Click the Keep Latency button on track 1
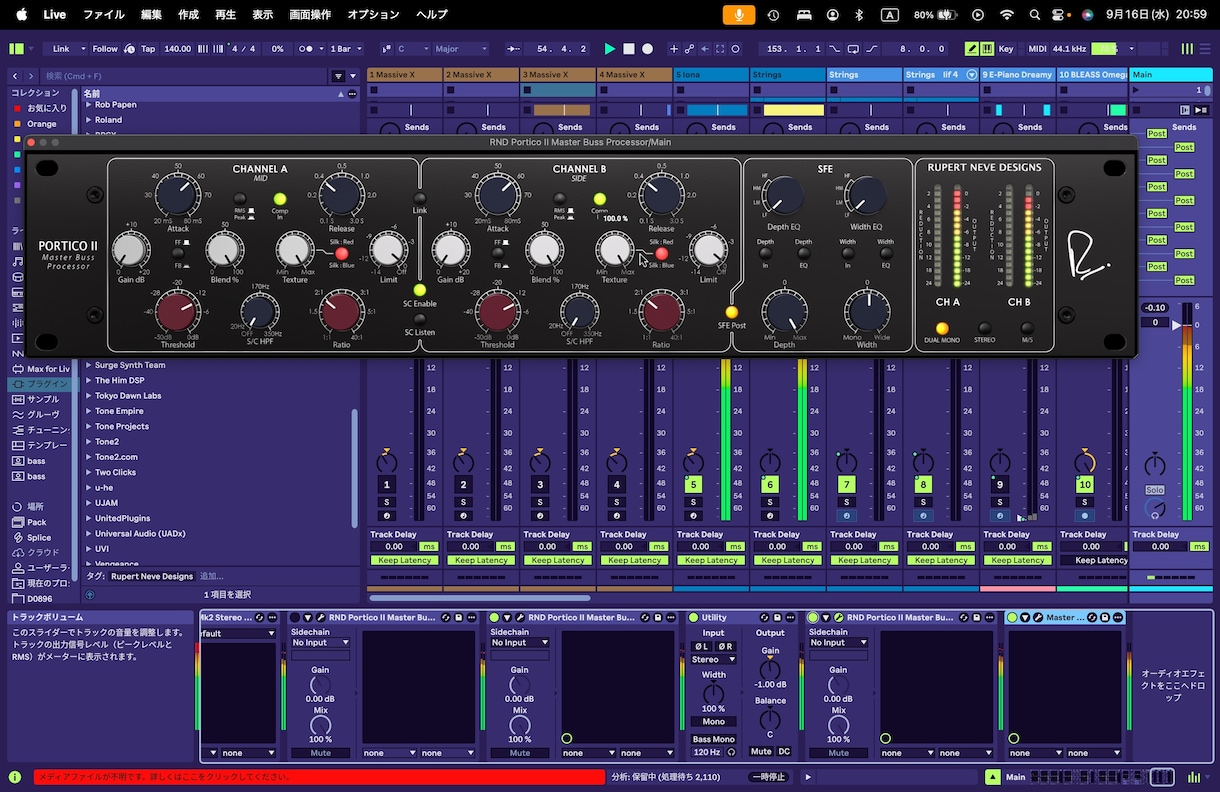The width and height of the screenshot is (1220, 792). [x=405, y=560]
